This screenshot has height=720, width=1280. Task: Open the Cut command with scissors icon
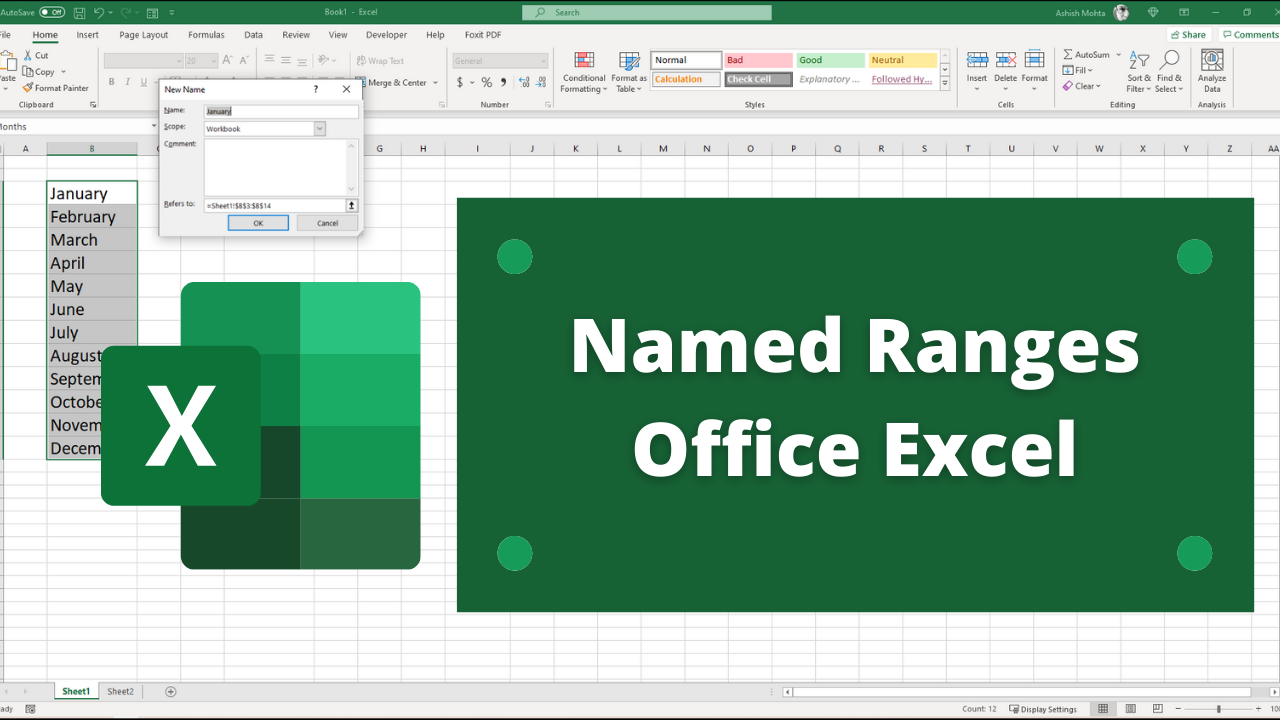tap(36, 56)
